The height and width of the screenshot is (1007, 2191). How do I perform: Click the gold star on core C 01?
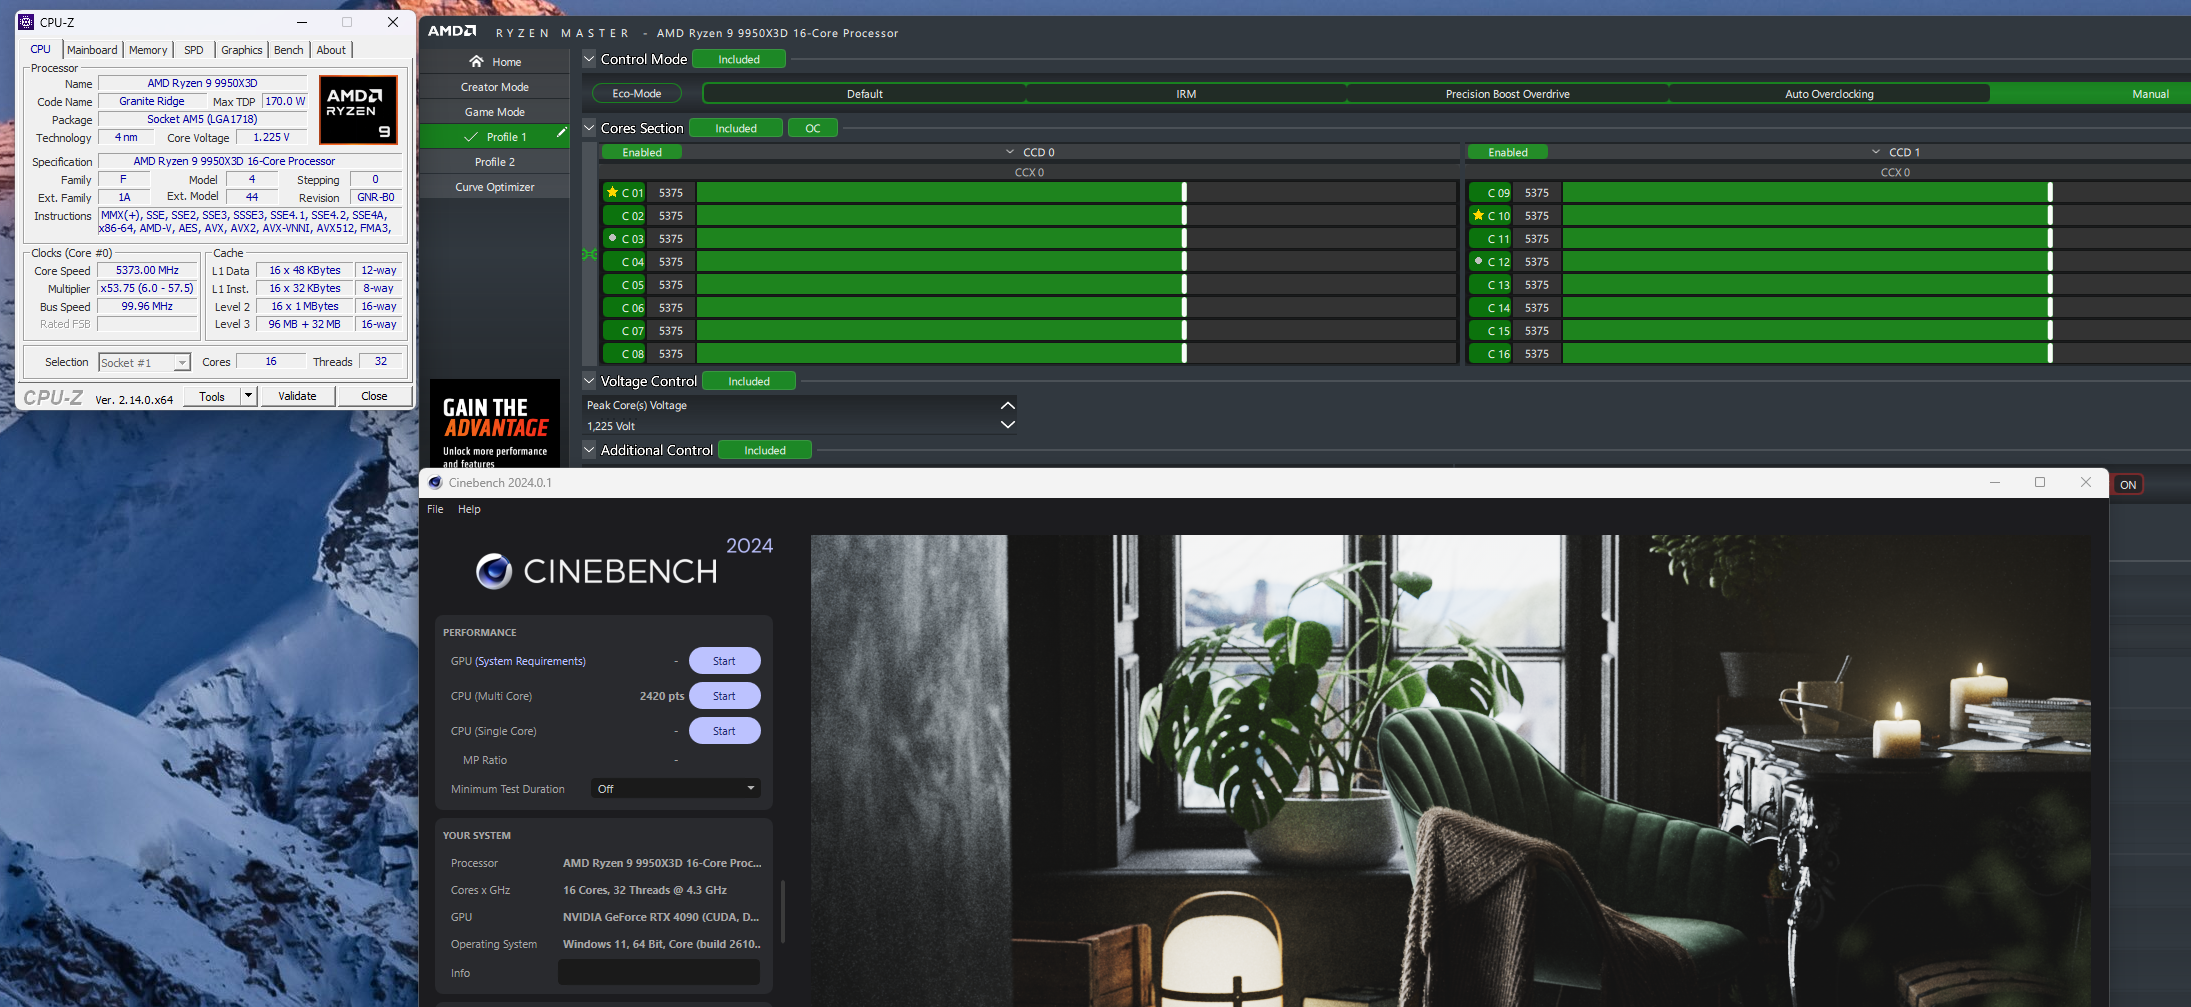point(612,192)
